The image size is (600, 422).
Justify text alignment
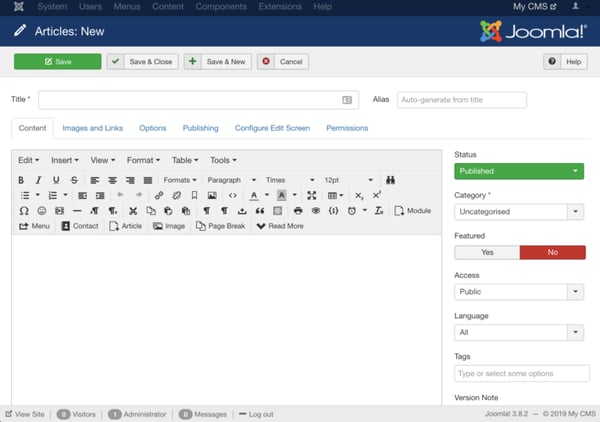pyautogui.click(x=148, y=180)
